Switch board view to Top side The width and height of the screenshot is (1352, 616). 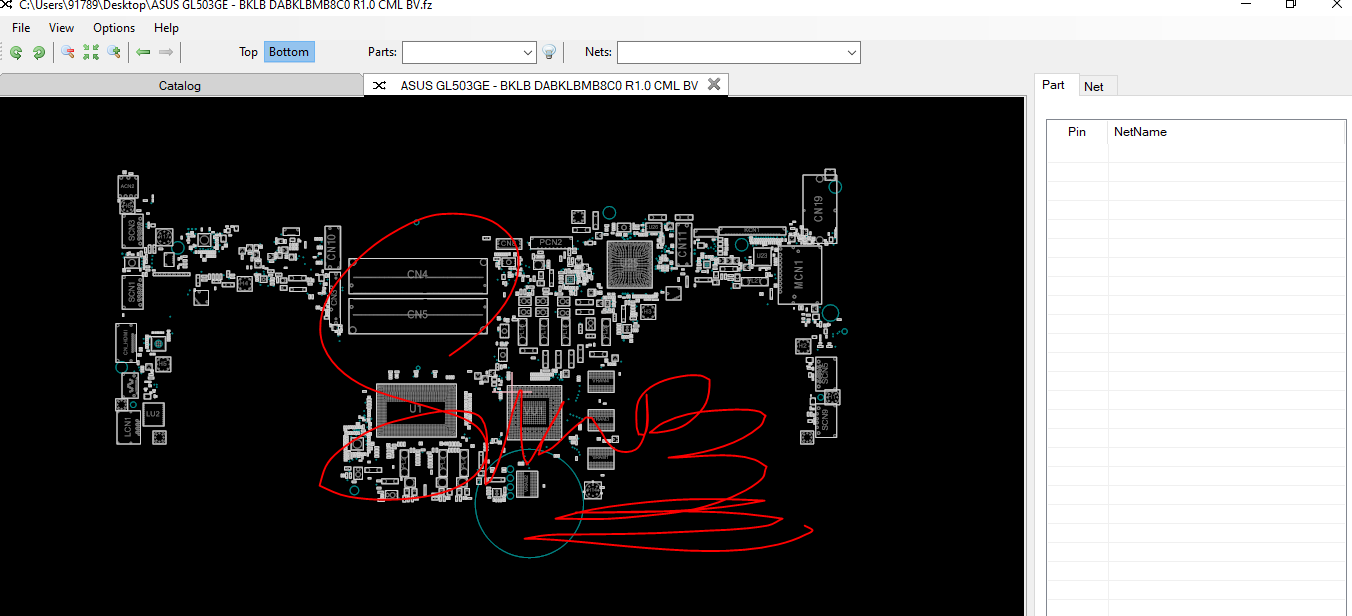[x=248, y=52]
